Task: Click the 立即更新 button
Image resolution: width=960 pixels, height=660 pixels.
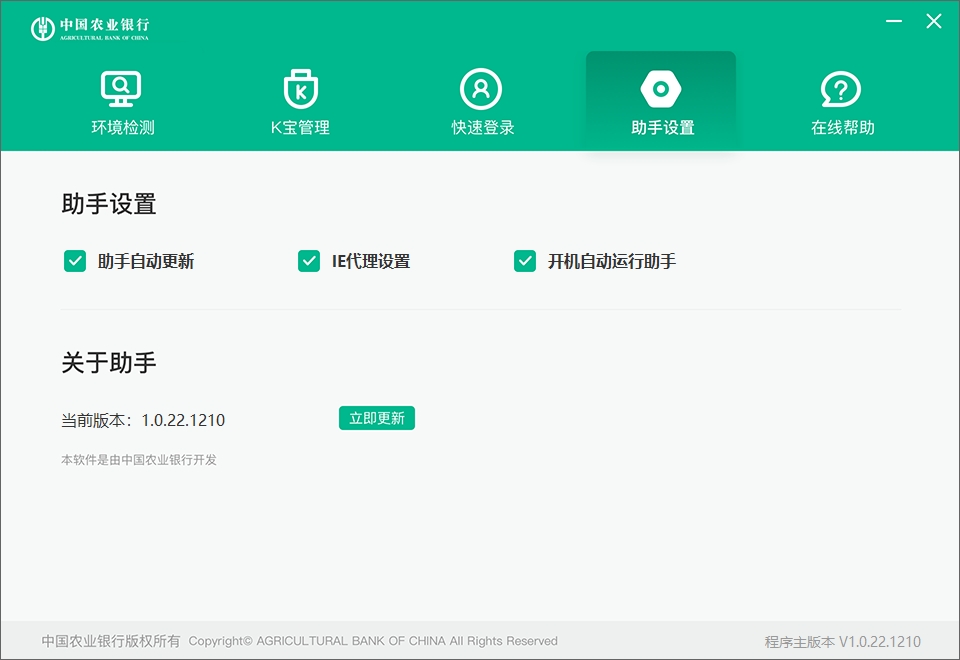Action: 377,418
